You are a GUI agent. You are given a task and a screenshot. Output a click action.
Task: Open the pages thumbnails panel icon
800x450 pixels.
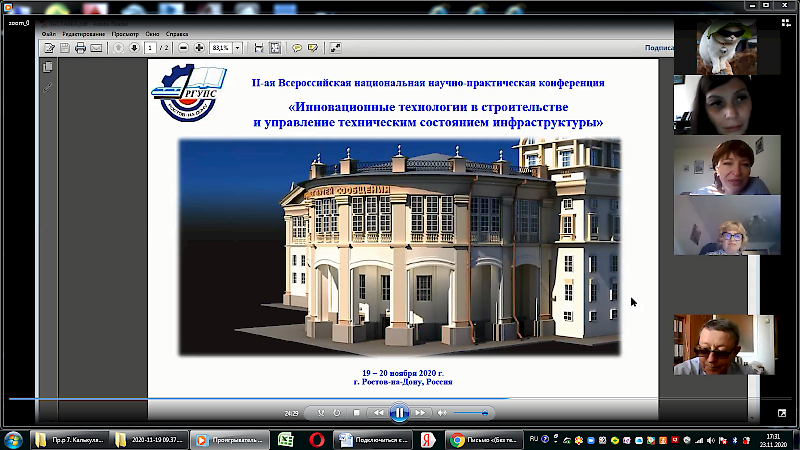tap(47, 67)
